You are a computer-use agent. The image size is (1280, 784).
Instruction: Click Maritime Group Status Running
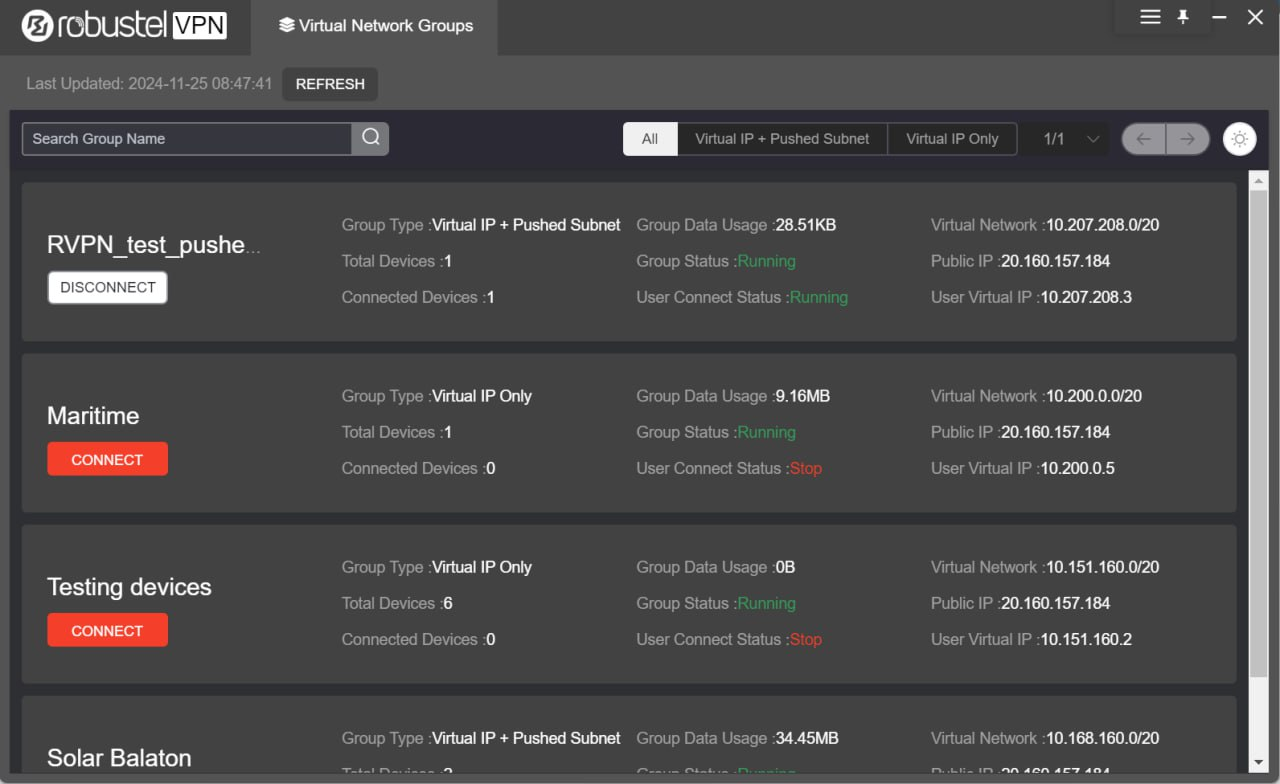(x=767, y=432)
